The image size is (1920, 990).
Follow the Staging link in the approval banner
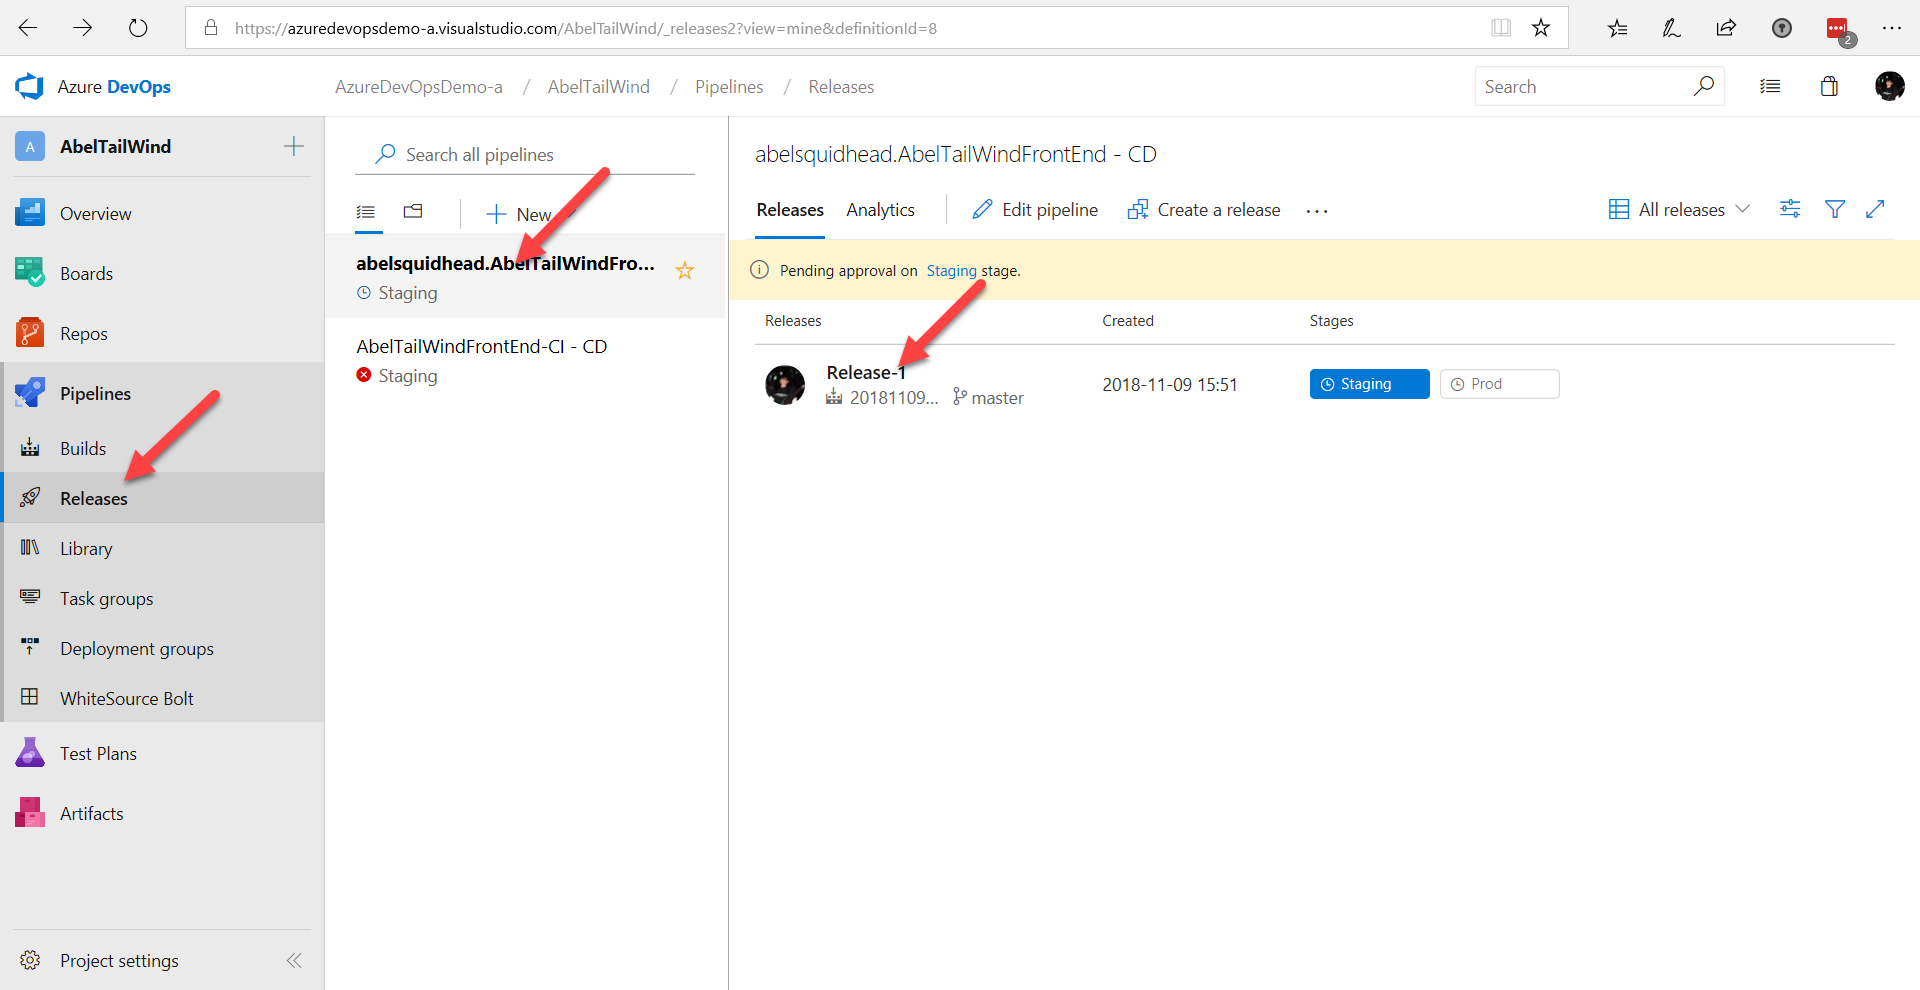pyautogui.click(x=951, y=270)
